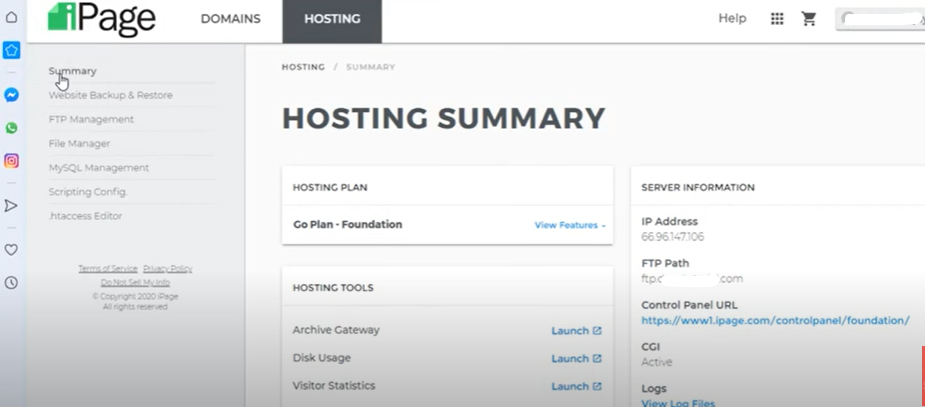Open Privacy Policy link
Viewport: 925px width, 407px height.
pyautogui.click(x=168, y=269)
